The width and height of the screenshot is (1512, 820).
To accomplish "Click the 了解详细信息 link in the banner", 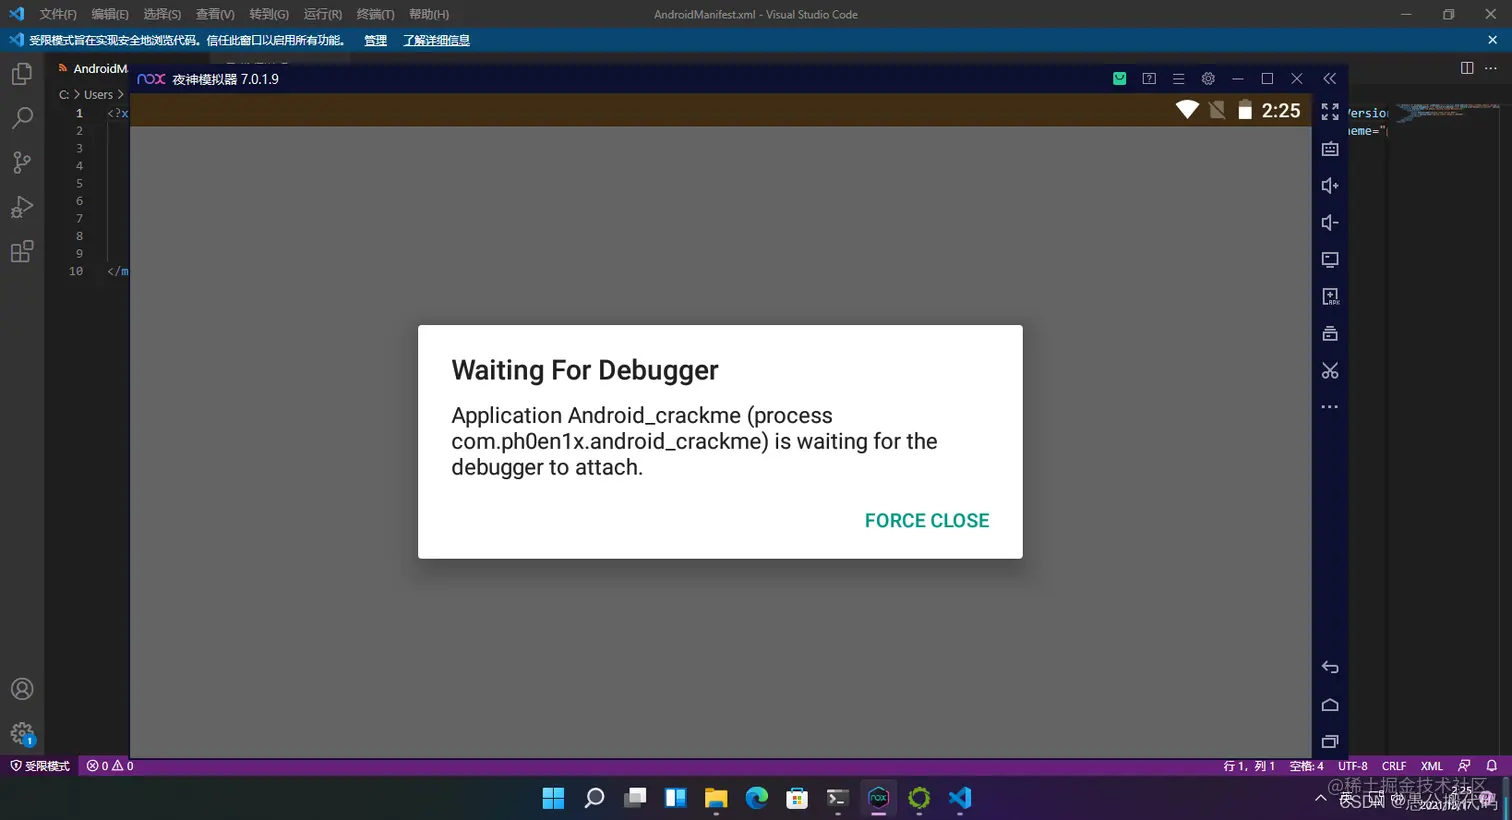I will 436,40.
